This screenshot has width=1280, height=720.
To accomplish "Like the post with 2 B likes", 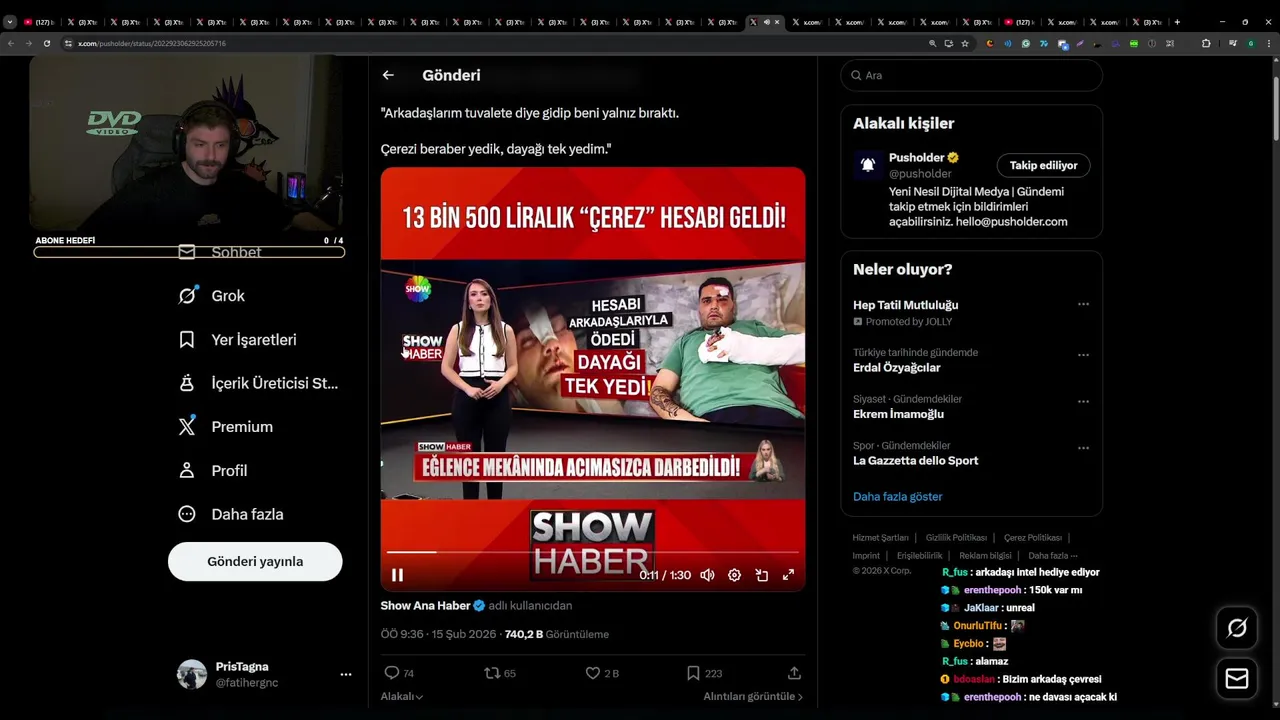I will pyautogui.click(x=602, y=673).
